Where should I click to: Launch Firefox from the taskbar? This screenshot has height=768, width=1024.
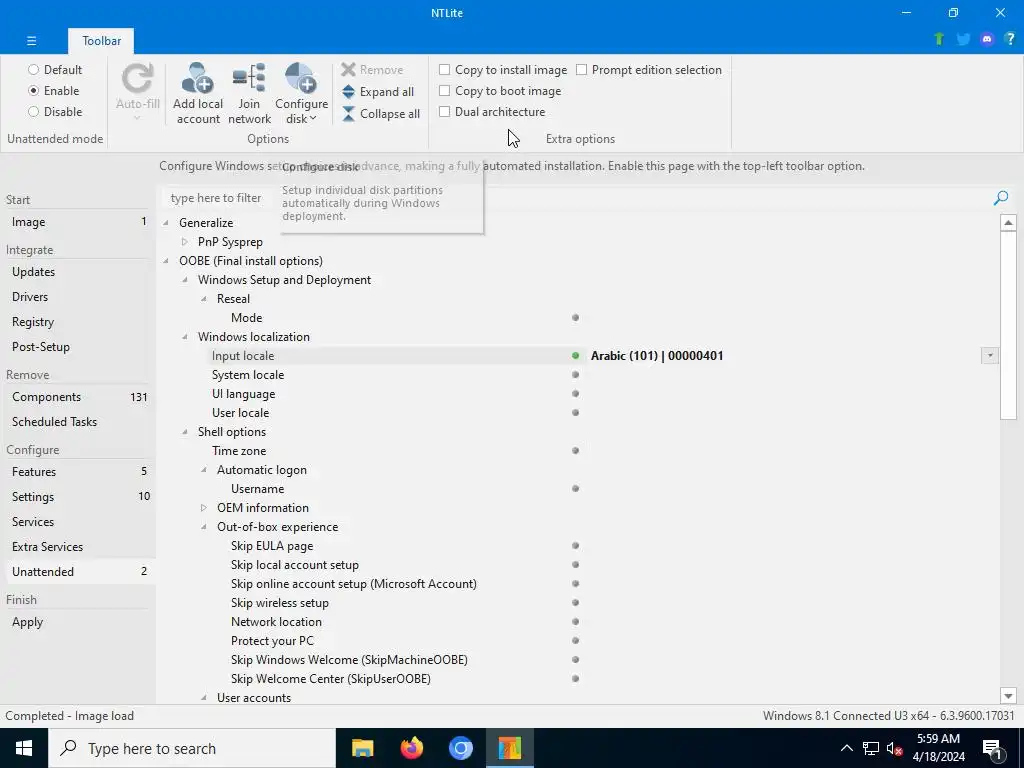411,748
